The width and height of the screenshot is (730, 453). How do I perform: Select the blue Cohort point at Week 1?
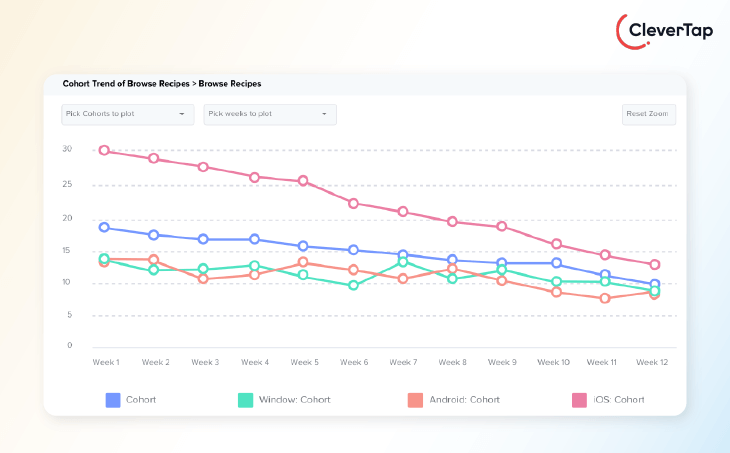(x=104, y=227)
